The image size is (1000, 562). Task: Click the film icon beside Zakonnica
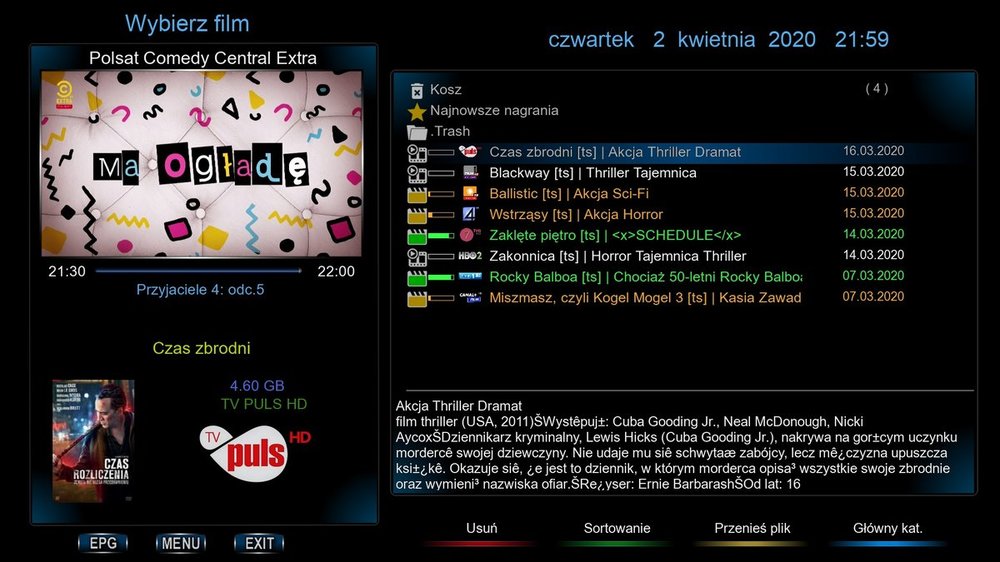tap(417, 257)
